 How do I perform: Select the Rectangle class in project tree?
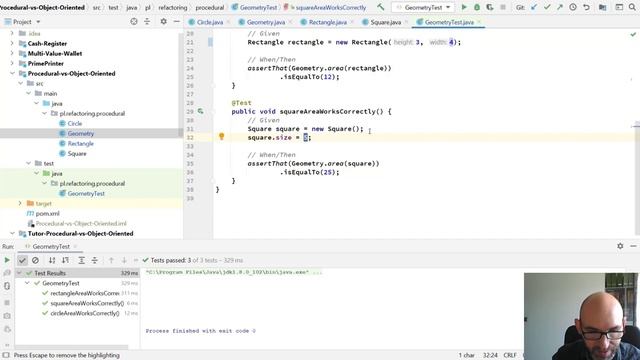[x=80, y=143]
